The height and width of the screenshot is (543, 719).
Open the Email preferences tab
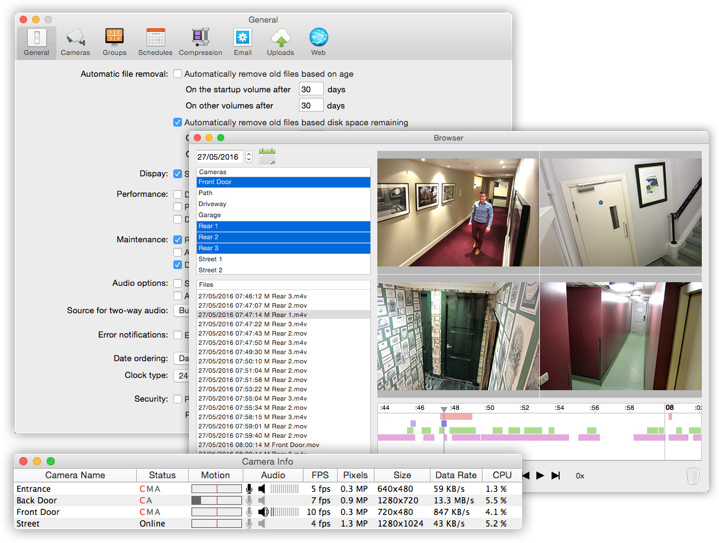242,41
